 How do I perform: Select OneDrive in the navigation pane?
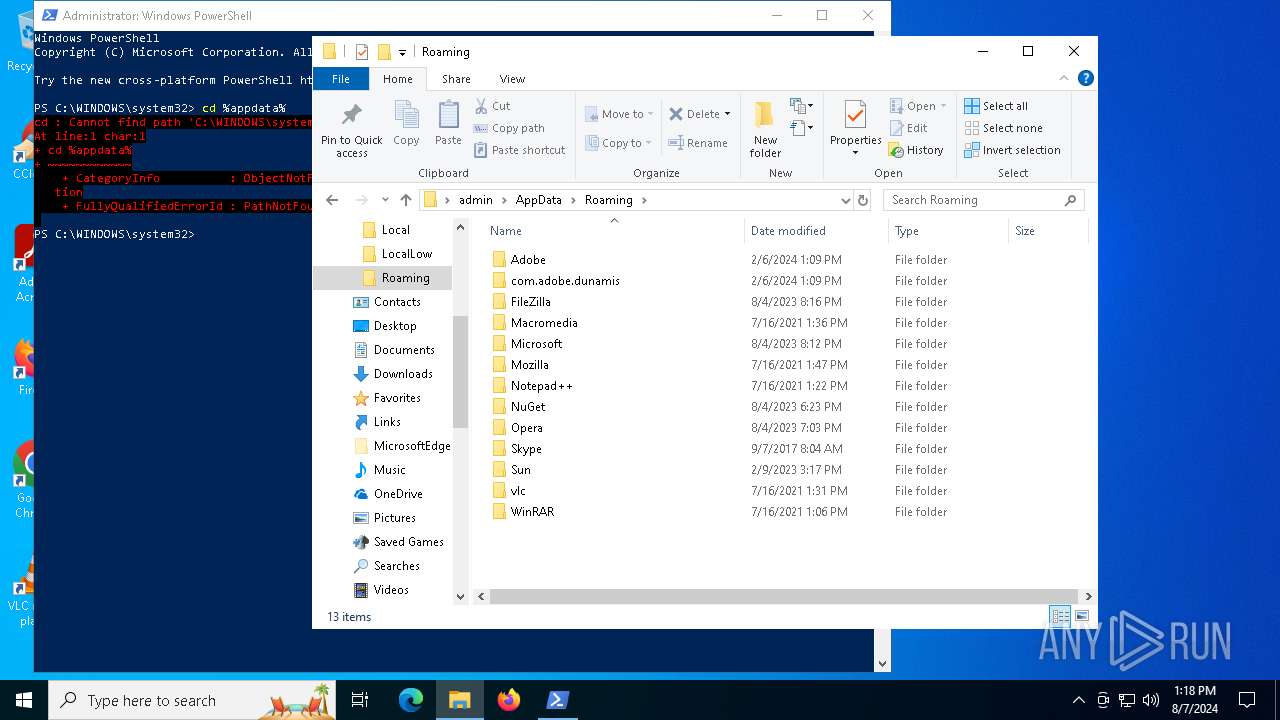coord(388,494)
